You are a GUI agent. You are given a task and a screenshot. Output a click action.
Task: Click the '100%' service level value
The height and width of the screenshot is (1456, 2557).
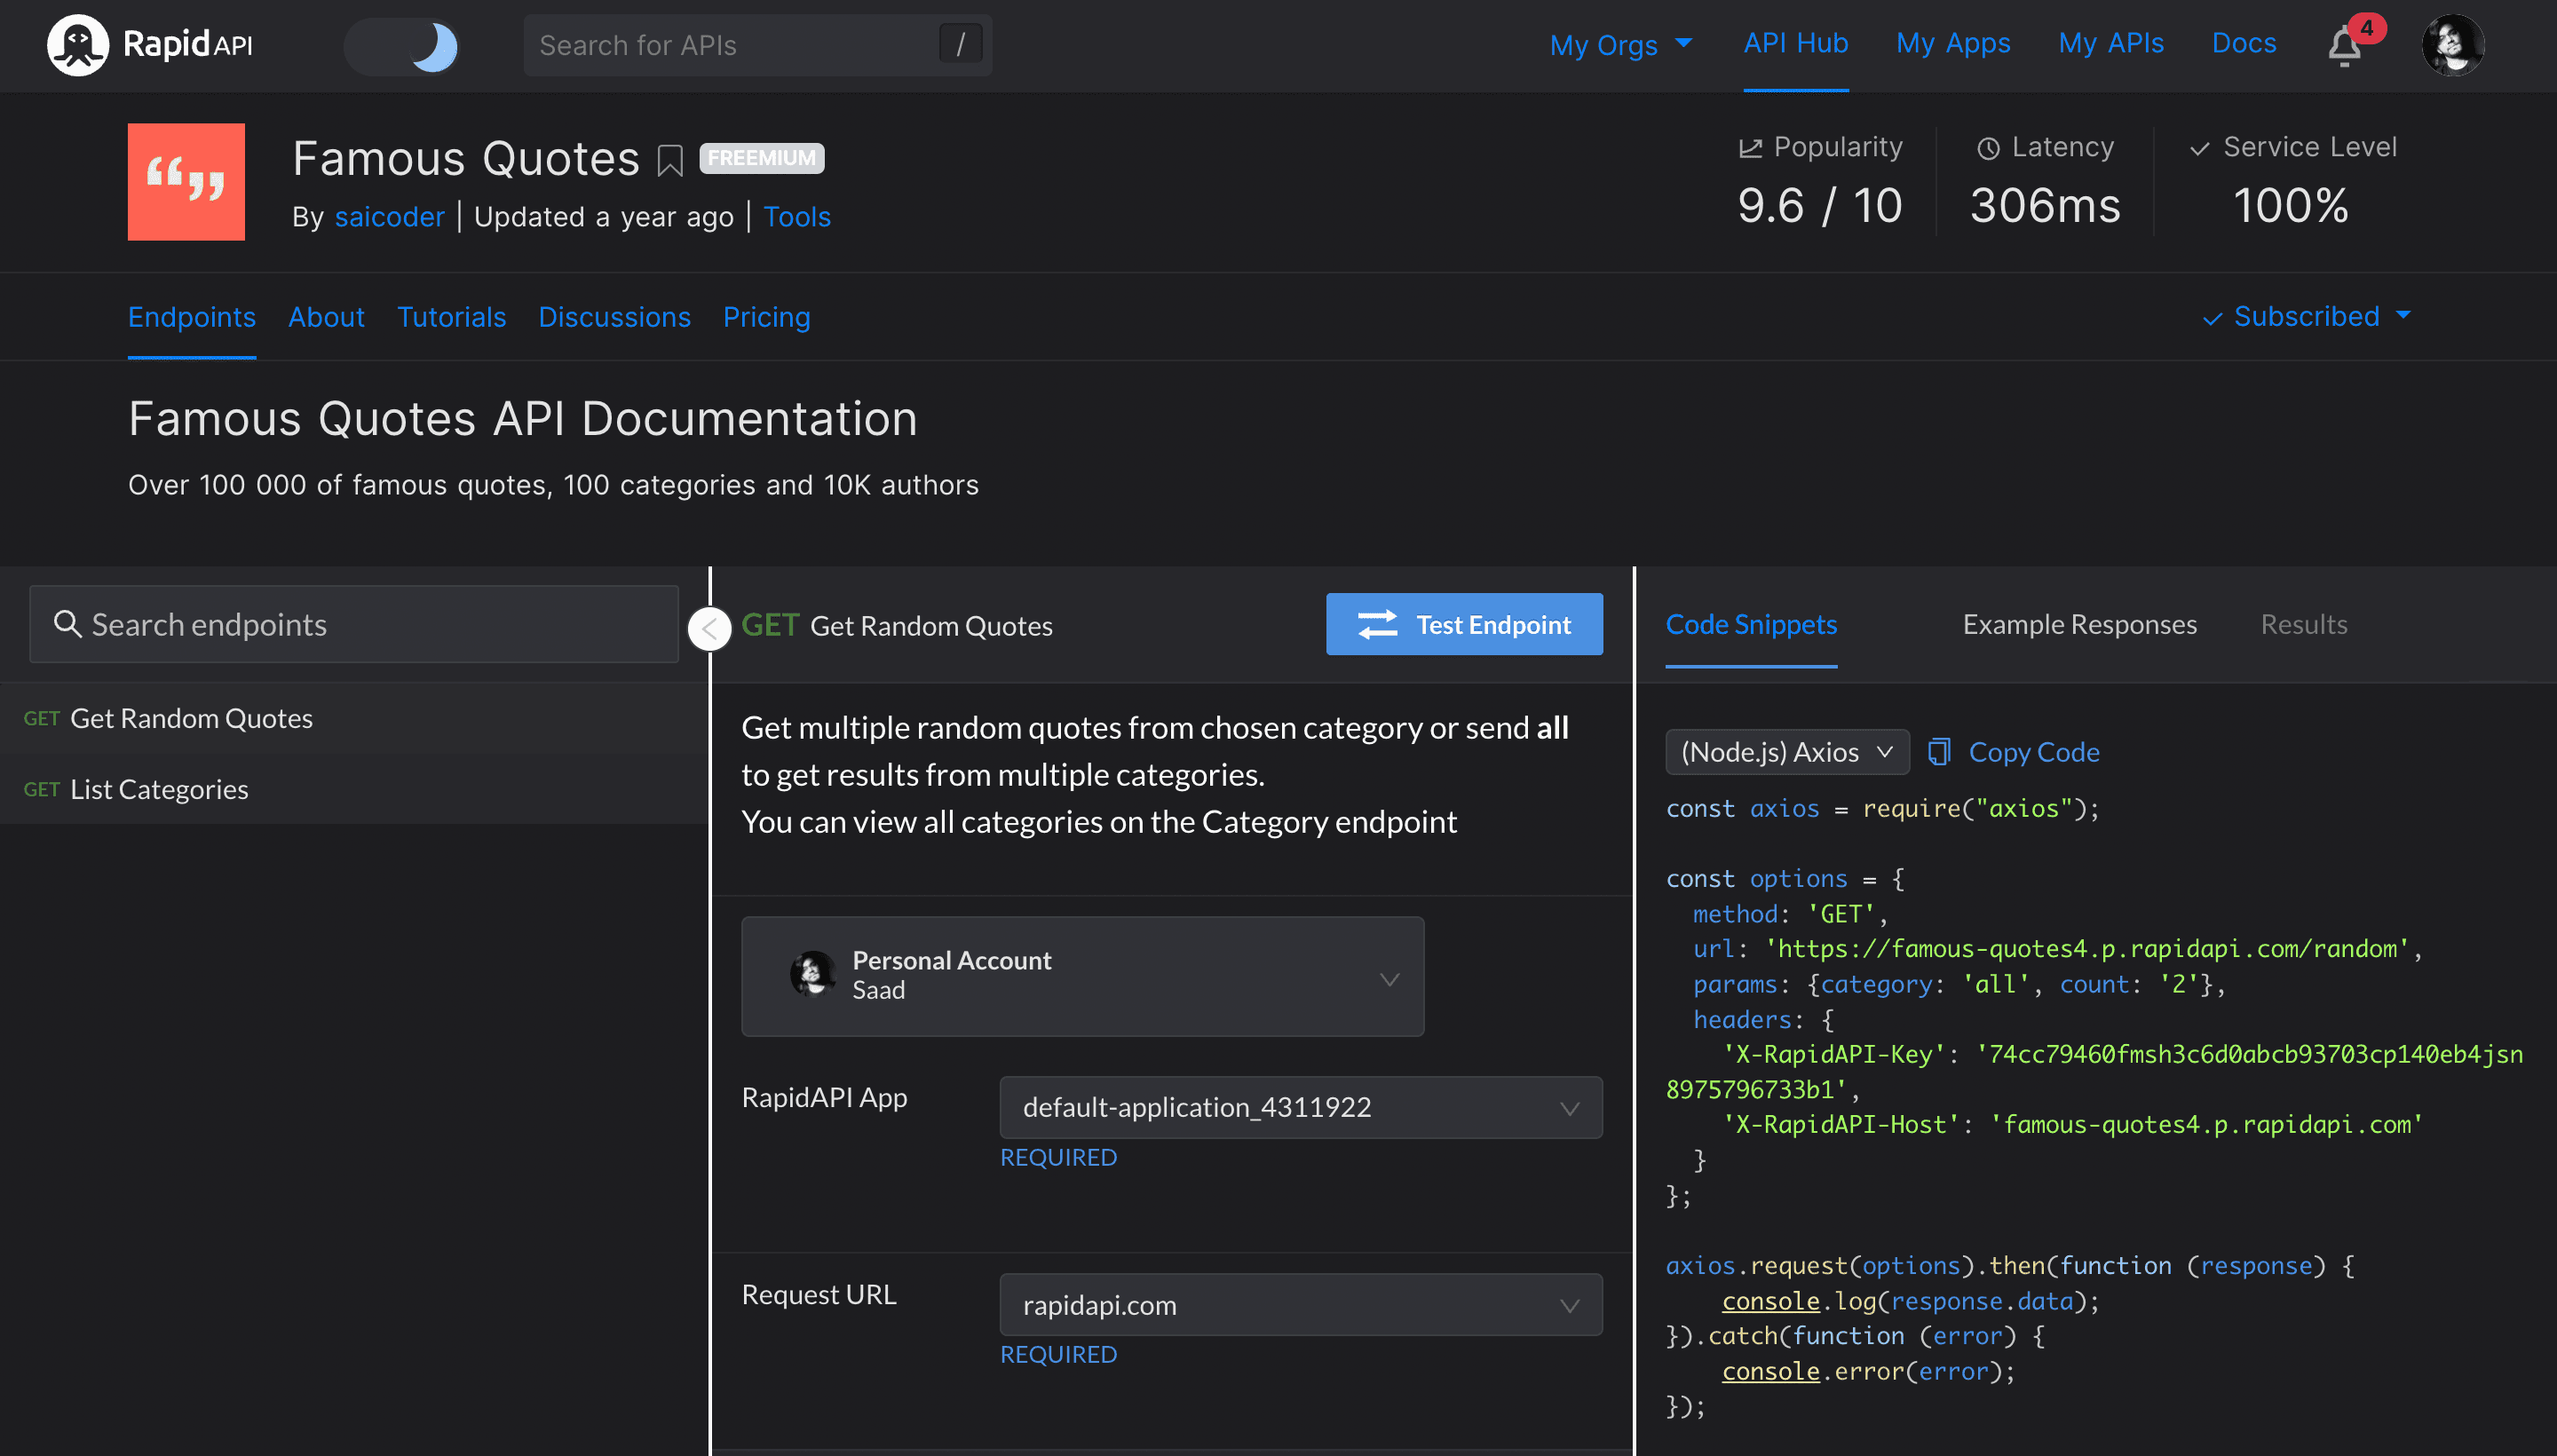[x=2290, y=205]
